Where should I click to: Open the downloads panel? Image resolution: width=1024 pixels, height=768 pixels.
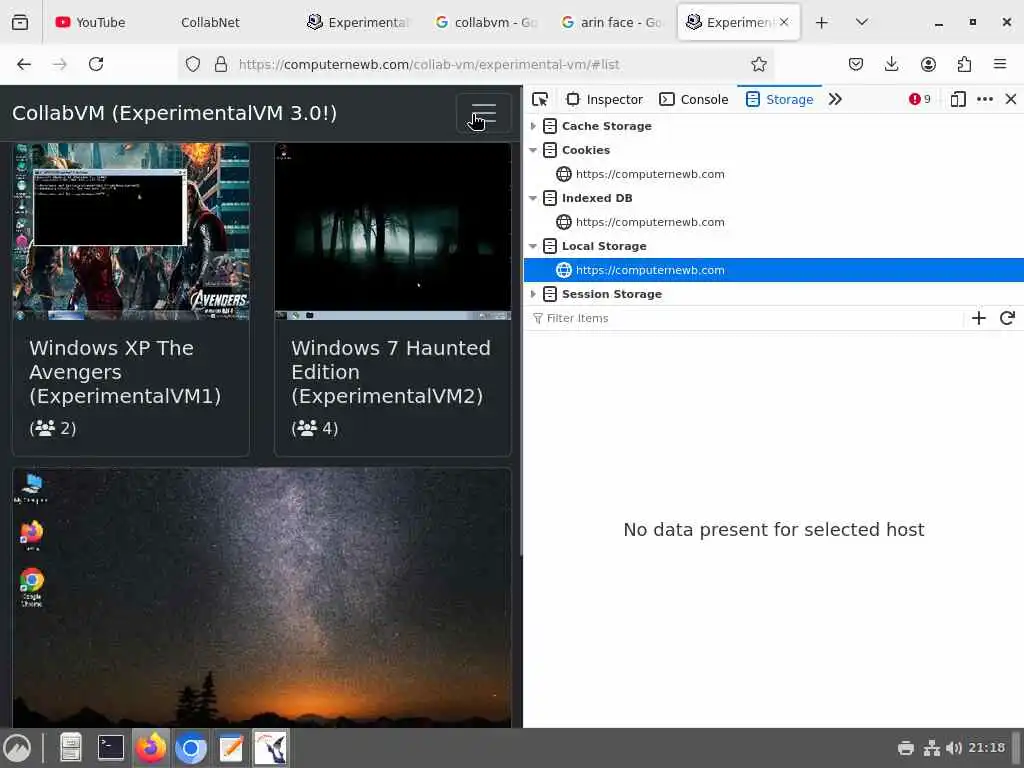click(x=891, y=64)
